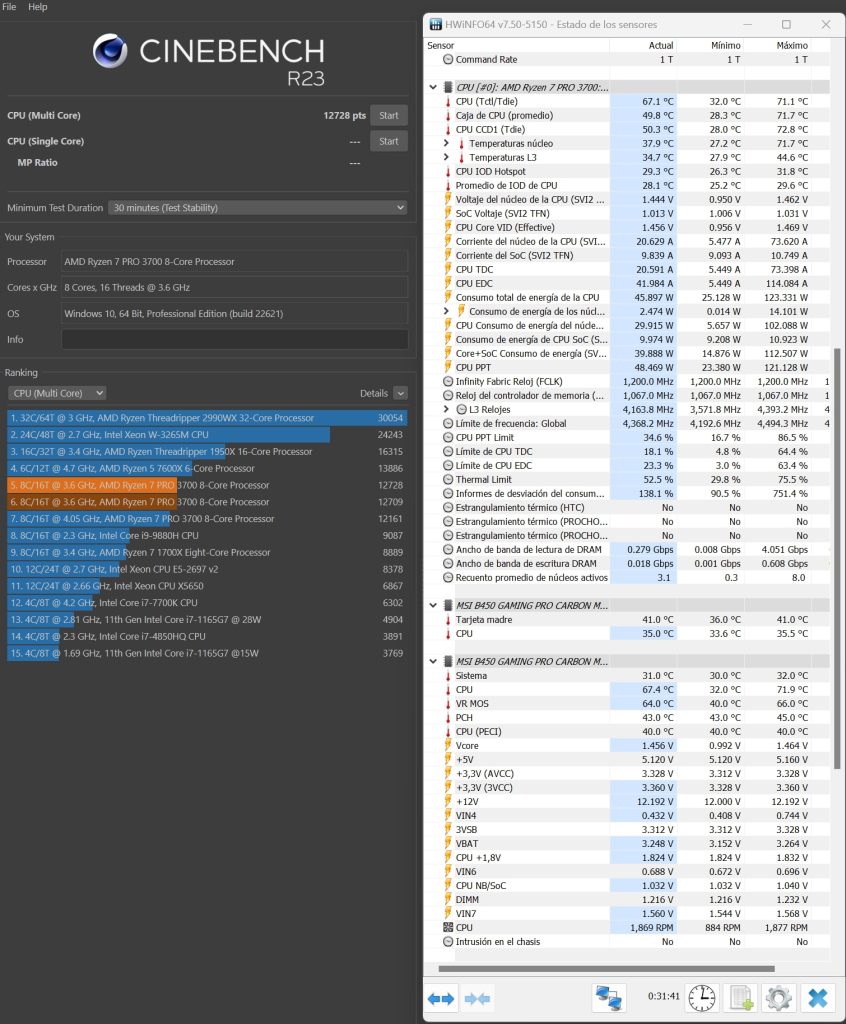Click the lightning icon beside DIMM voltage
Screen dimensions: 846x1024
448,899
